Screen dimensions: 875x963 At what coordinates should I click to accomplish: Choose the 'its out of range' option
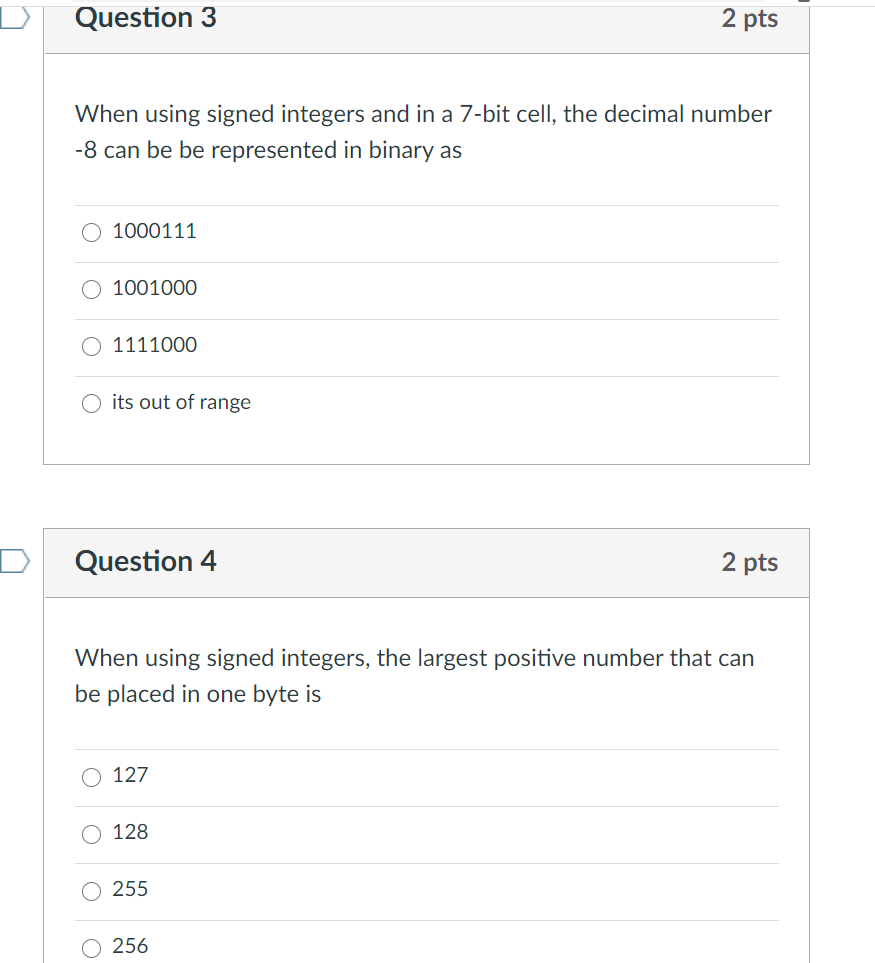[x=91, y=403]
